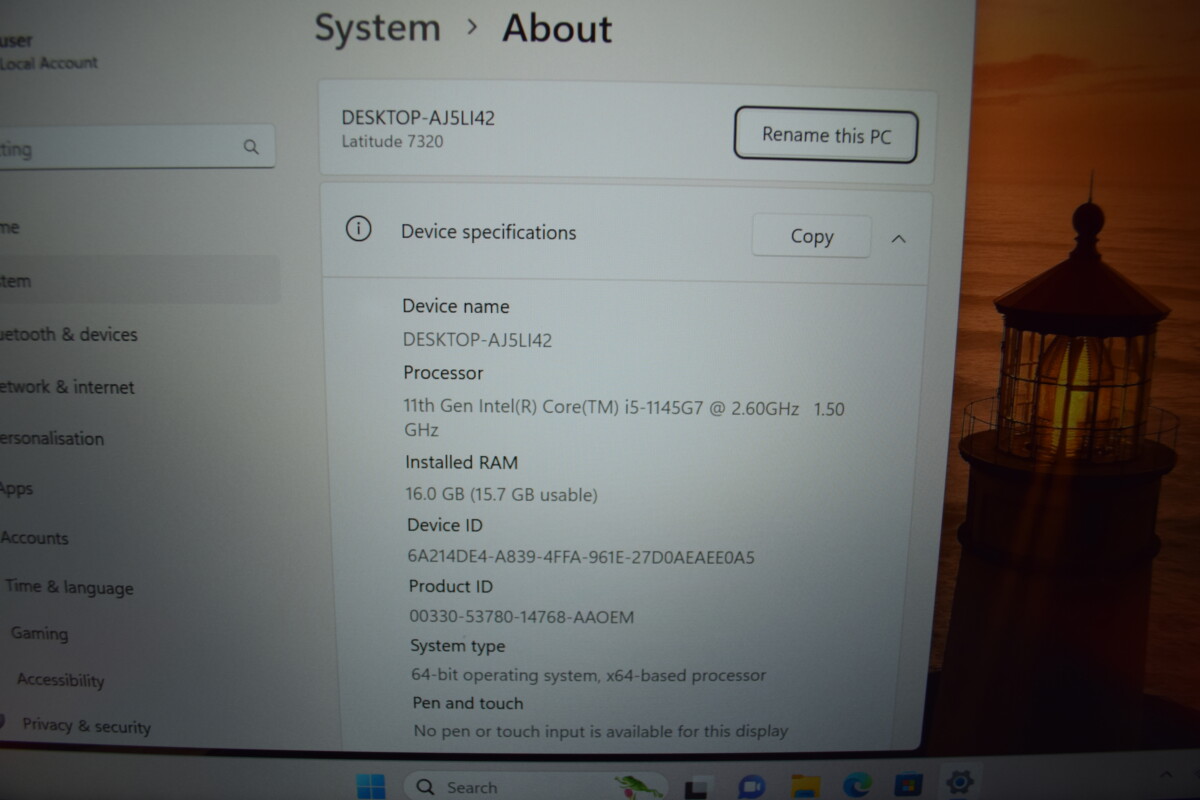1200x800 pixels.
Task: Show hidden icons in the system tray
Action: [x=1166, y=775]
